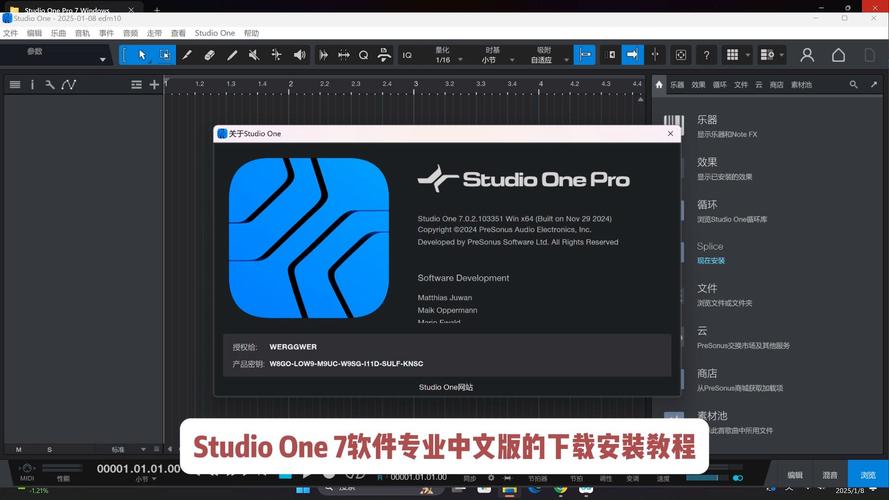Close the 关于Studio One dialog
This screenshot has width=889, height=500.
click(670, 133)
